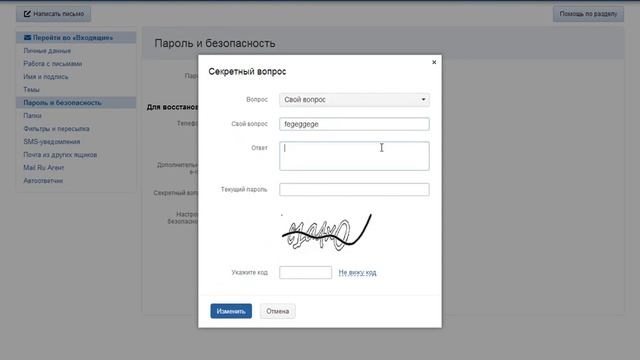Open Работа с письмами settings
Screen dimensions: 640x360
coord(53,64)
